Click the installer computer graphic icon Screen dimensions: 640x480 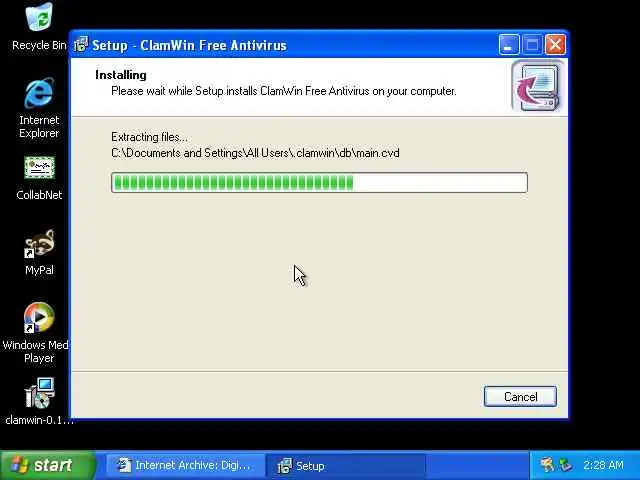click(x=538, y=86)
